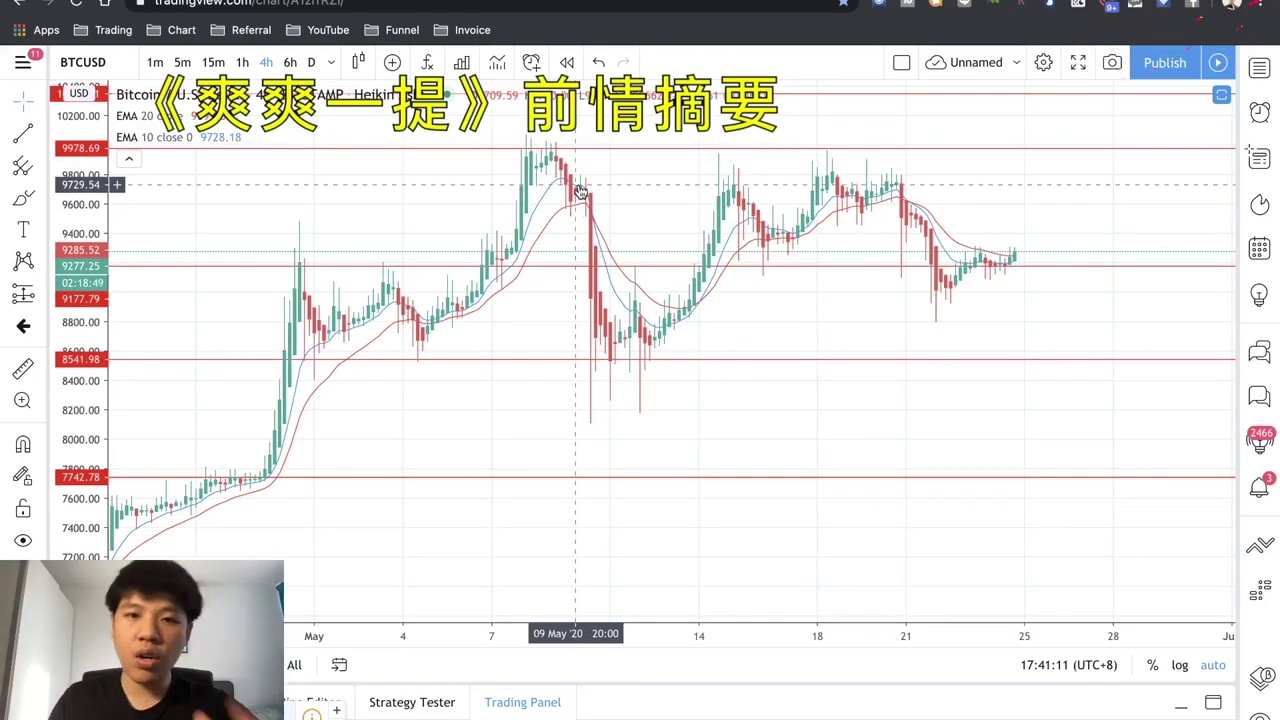Click the timezone clock 17:41:11 (UTC+8)
Screen dimensions: 1280x720
coord(1068,665)
